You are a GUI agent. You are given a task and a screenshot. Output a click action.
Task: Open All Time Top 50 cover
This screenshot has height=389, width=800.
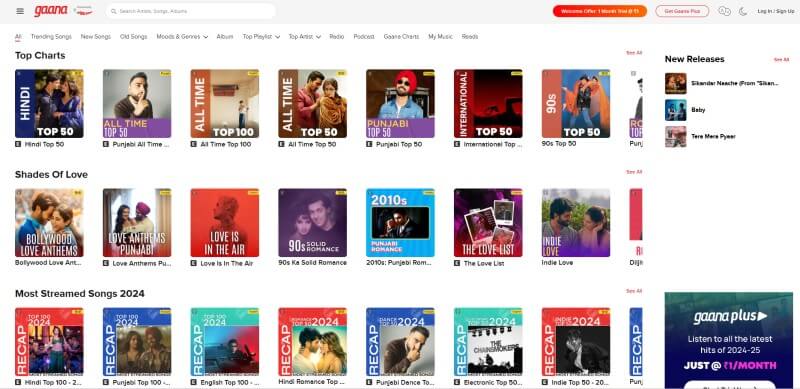tap(312, 104)
